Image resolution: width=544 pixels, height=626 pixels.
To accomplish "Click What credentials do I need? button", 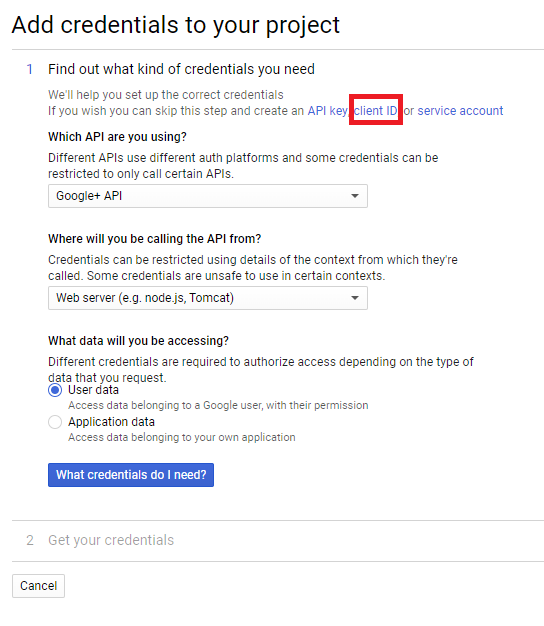I will tap(131, 475).
